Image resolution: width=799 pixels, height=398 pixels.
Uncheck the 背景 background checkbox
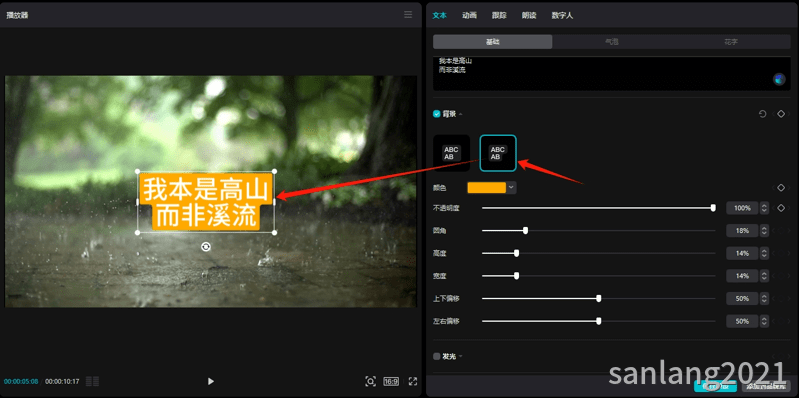tap(437, 114)
